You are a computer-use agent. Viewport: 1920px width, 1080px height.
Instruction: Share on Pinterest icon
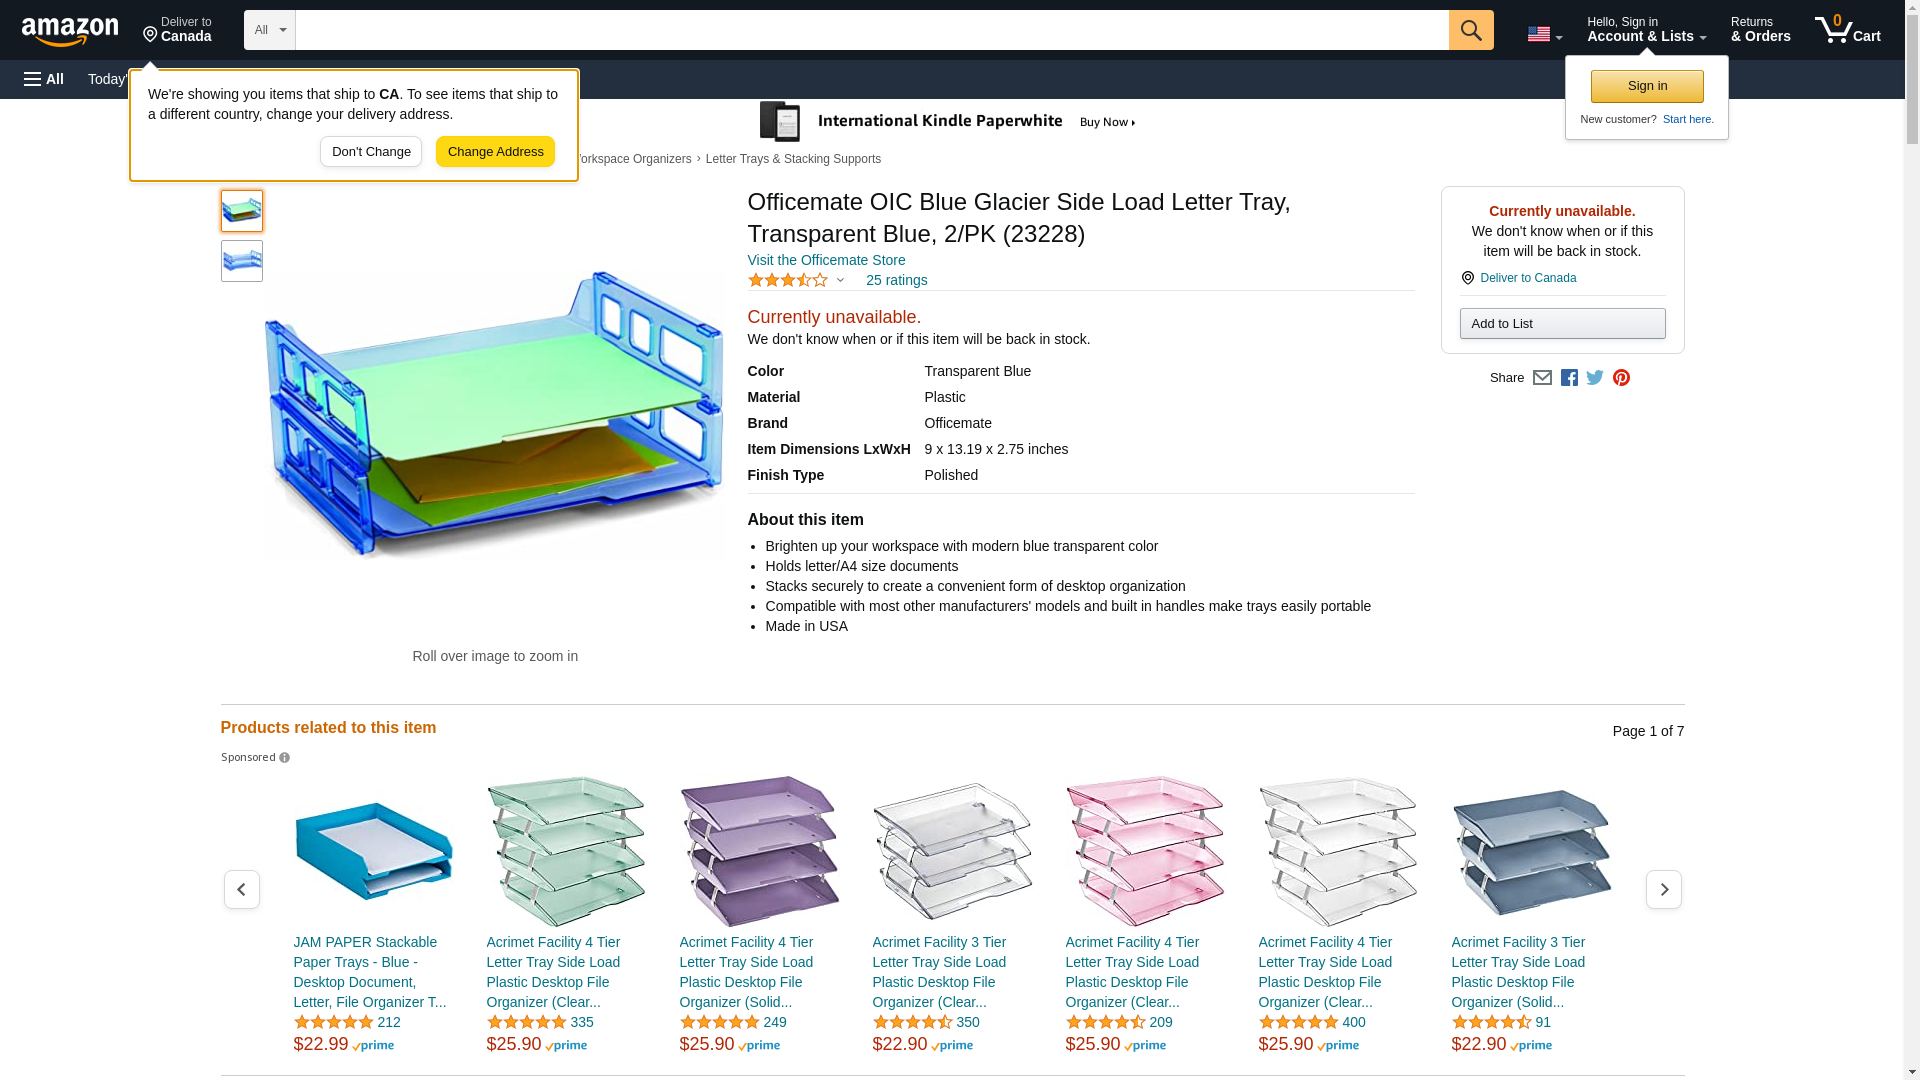[x=1621, y=378]
